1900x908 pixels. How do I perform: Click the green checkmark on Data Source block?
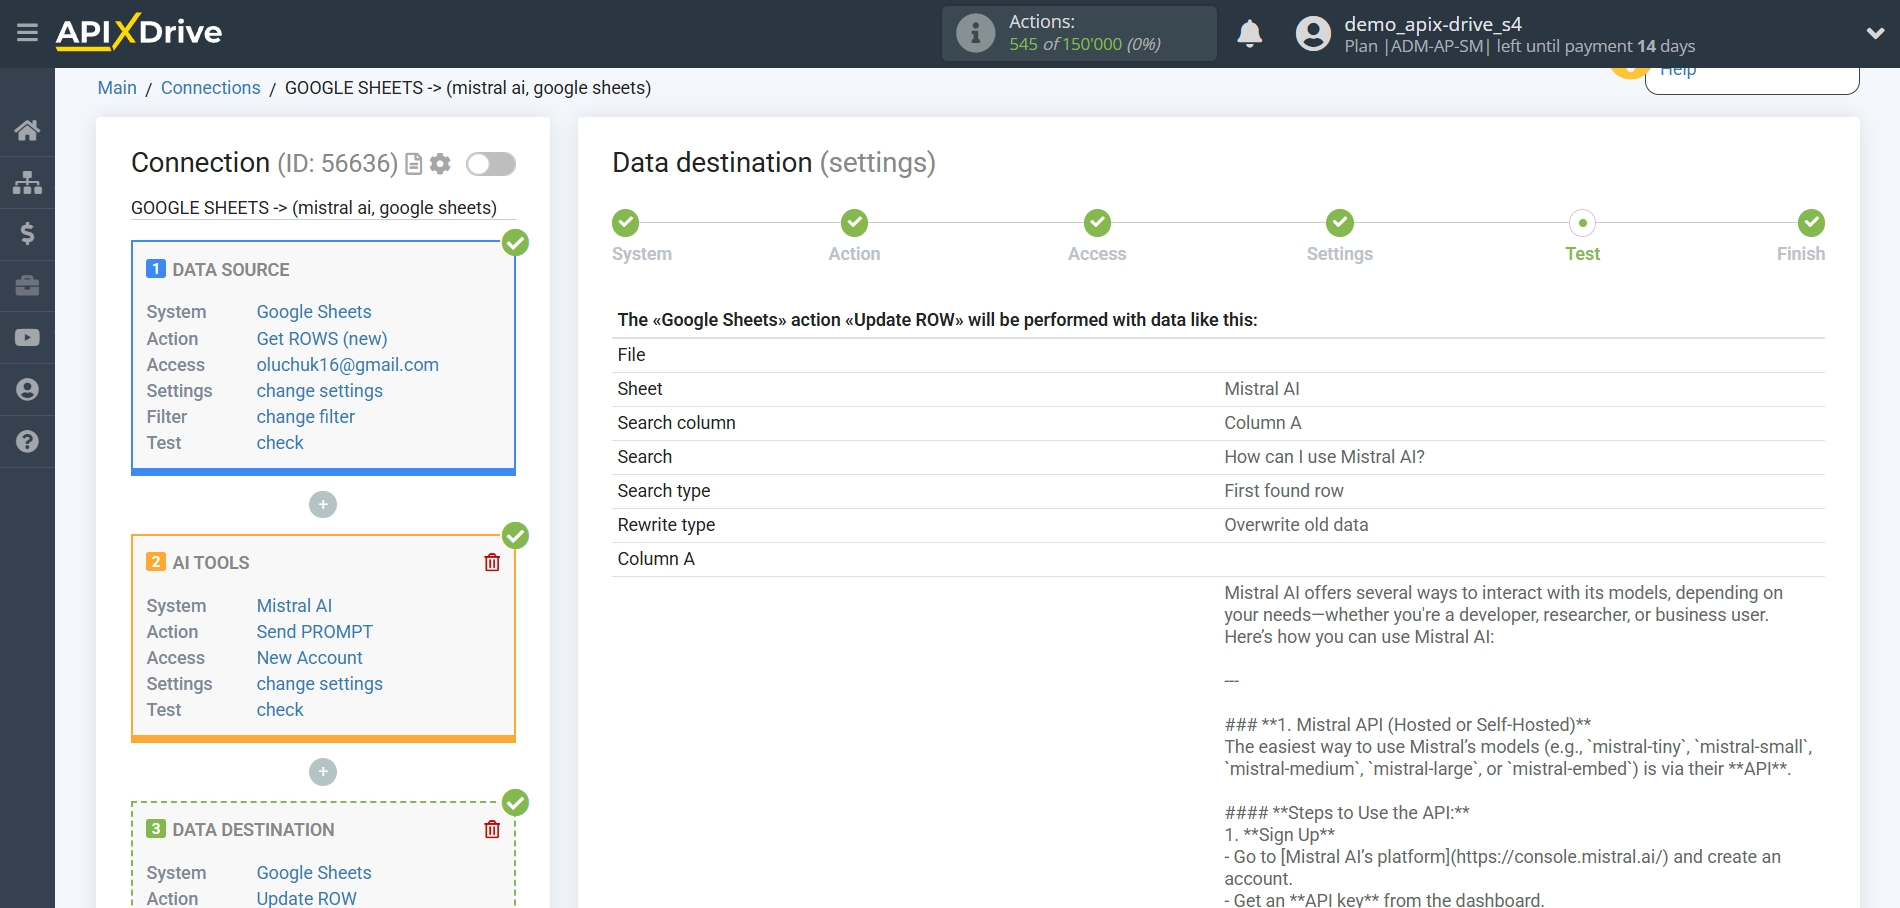514,243
